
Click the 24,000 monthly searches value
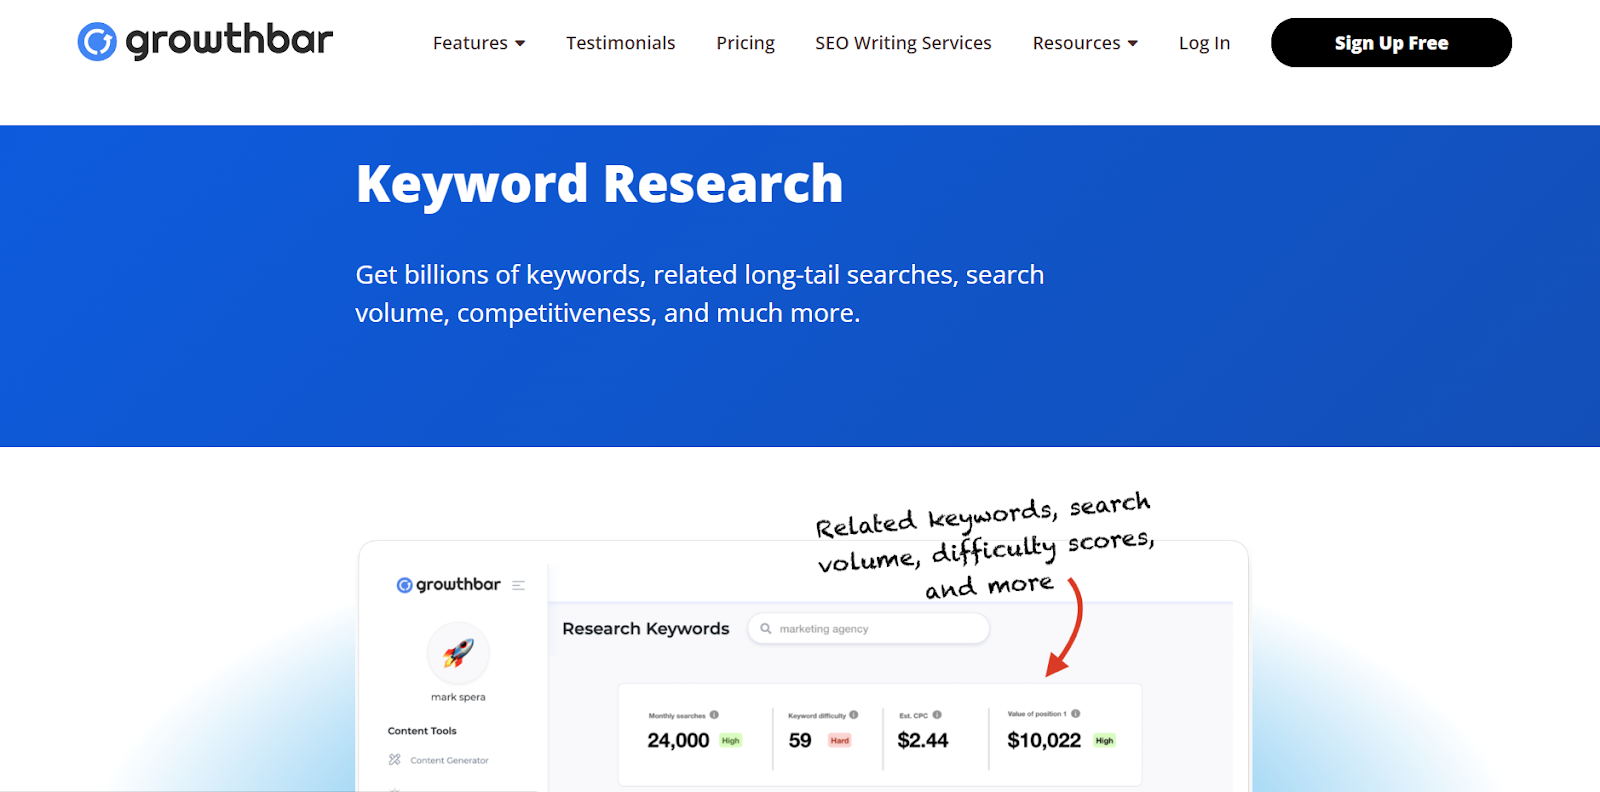coord(678,741)
